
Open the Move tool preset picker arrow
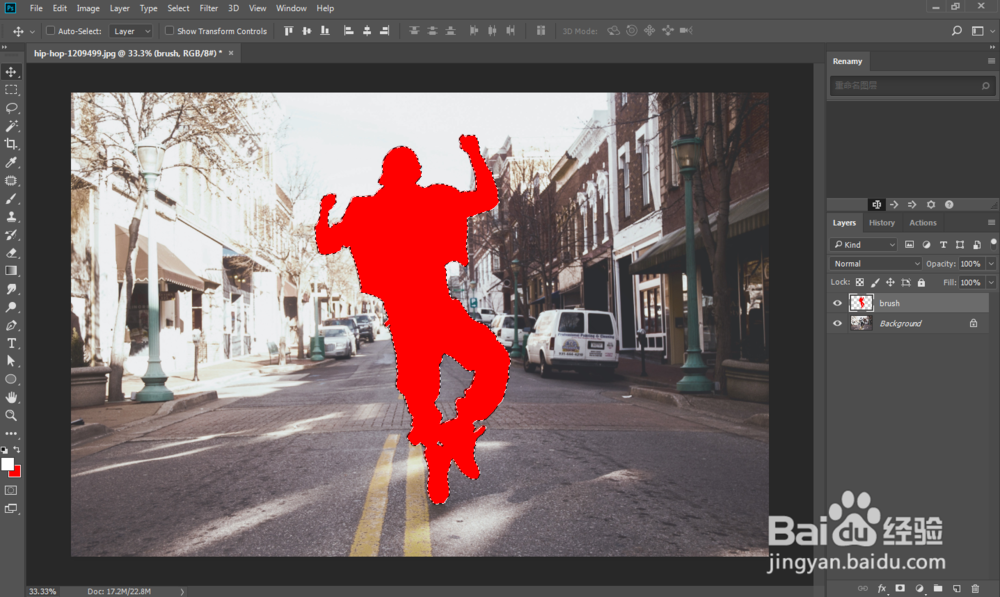coord(32,31)
